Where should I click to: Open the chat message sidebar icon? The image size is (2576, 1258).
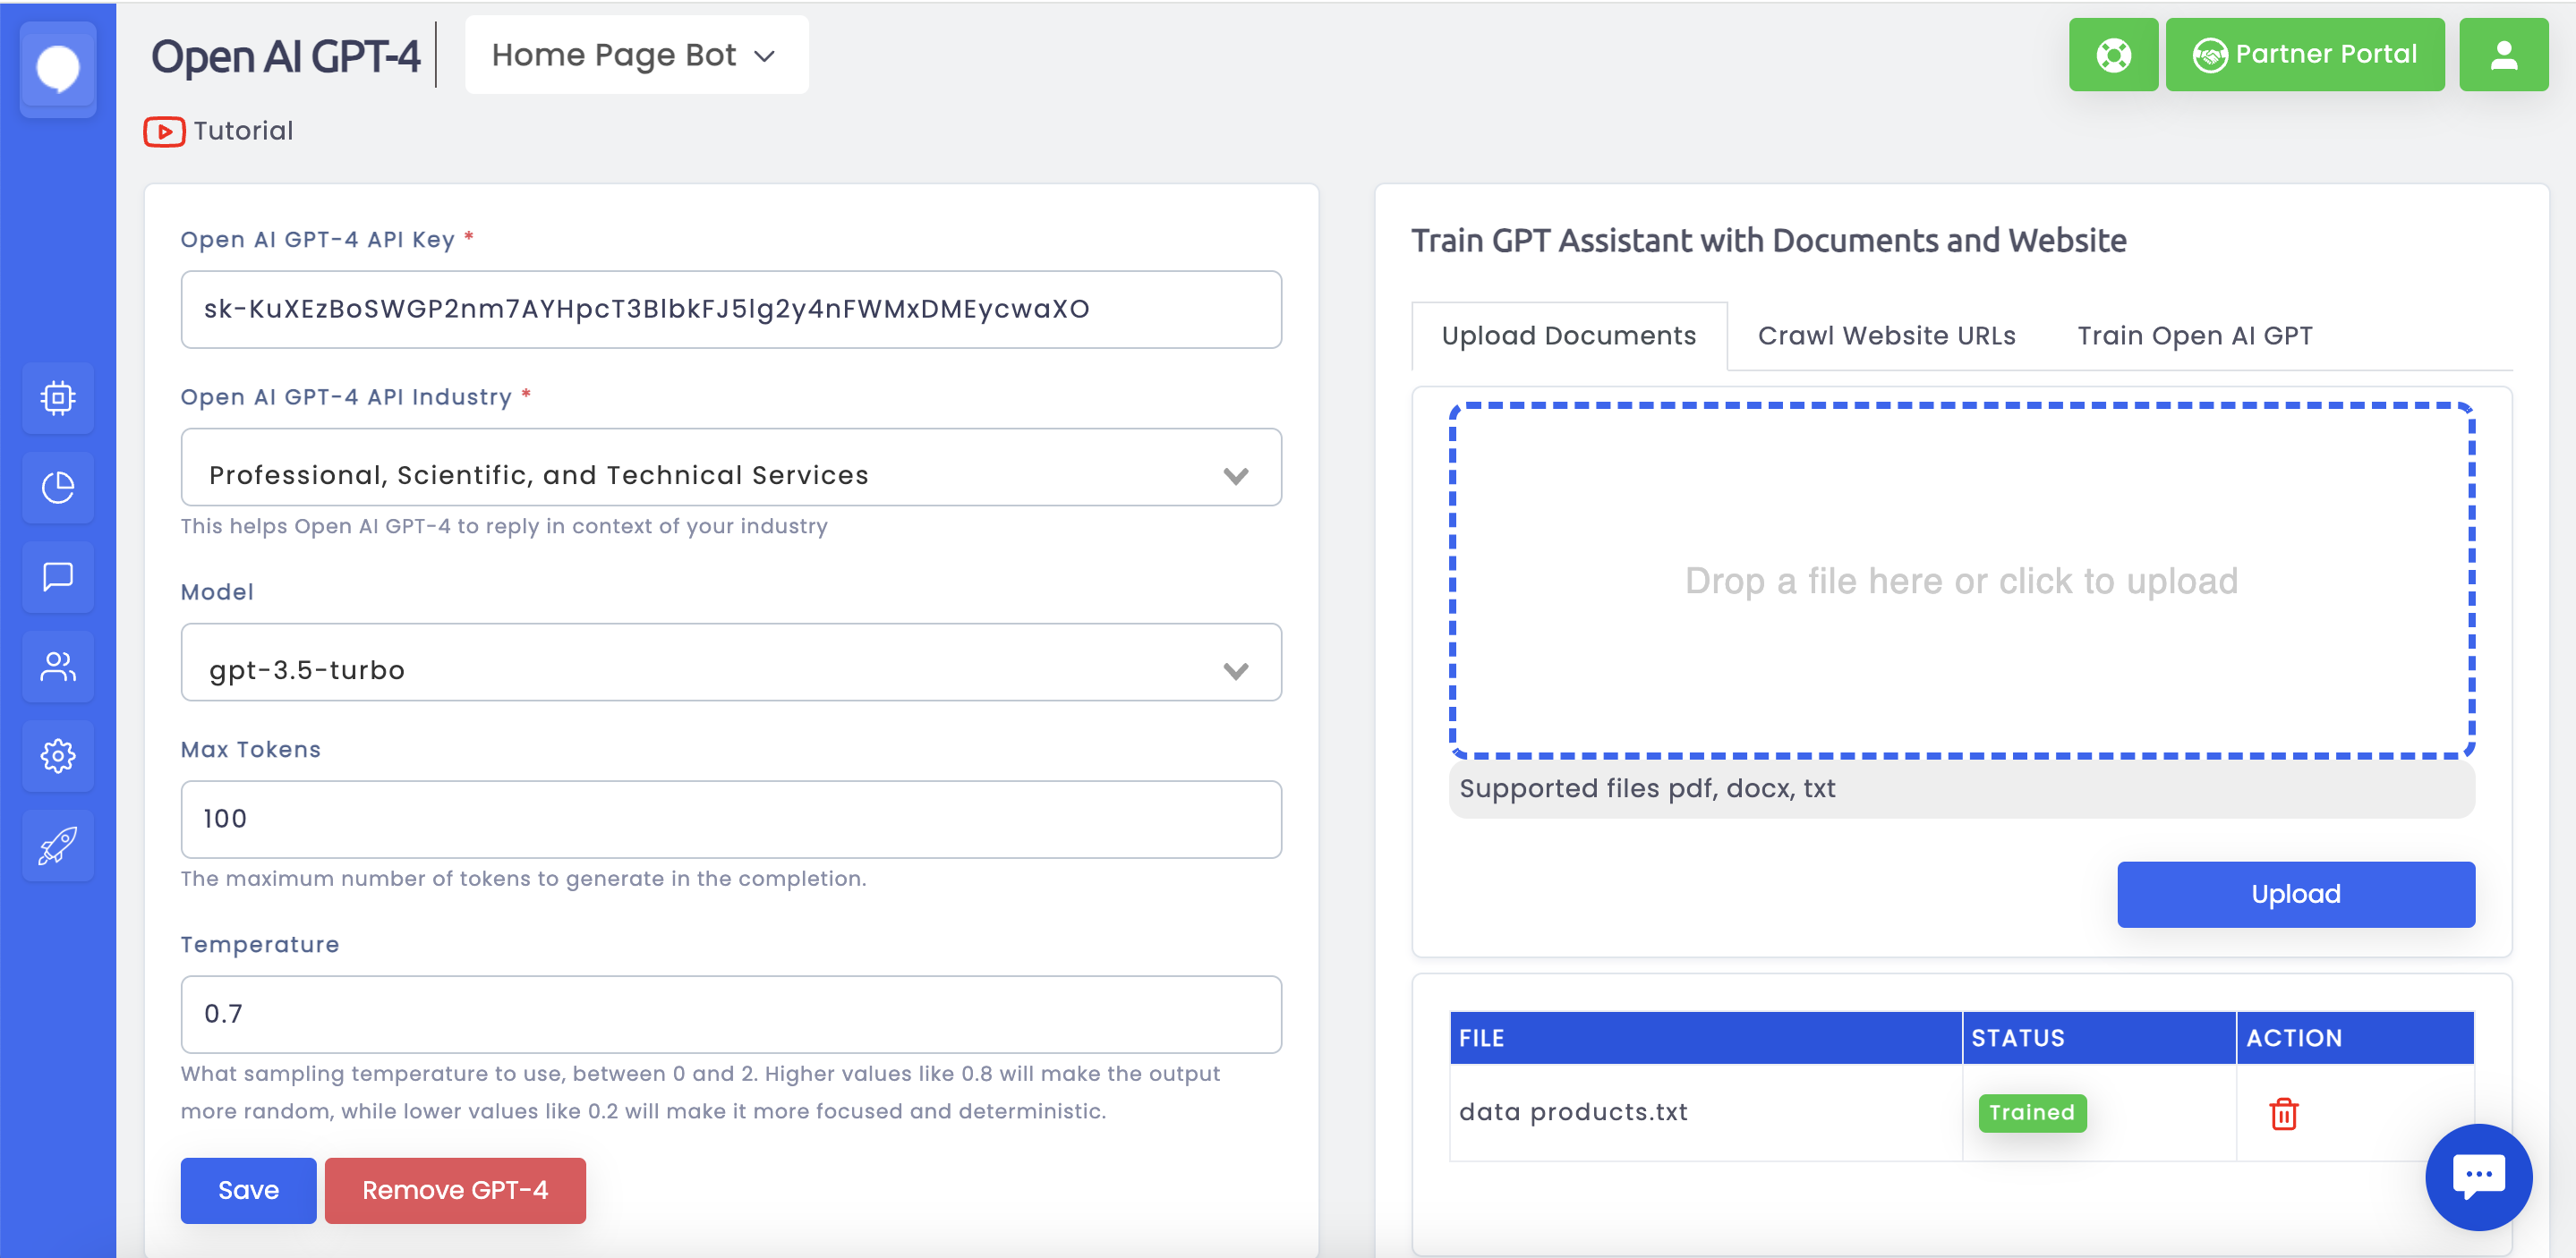pyautogui.click(x=58, y=577)
